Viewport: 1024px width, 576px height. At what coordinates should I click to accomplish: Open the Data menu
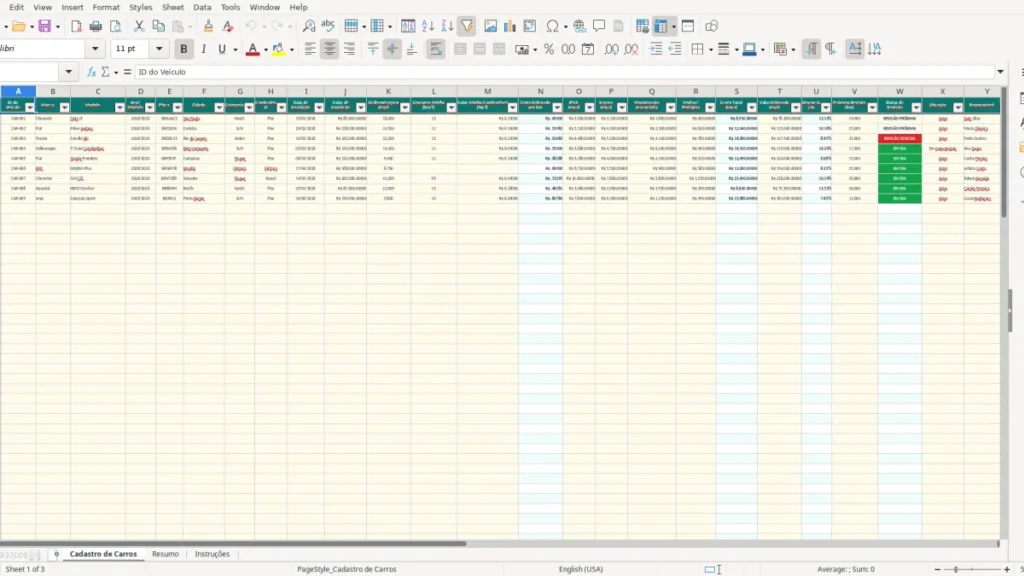point(202,7)
